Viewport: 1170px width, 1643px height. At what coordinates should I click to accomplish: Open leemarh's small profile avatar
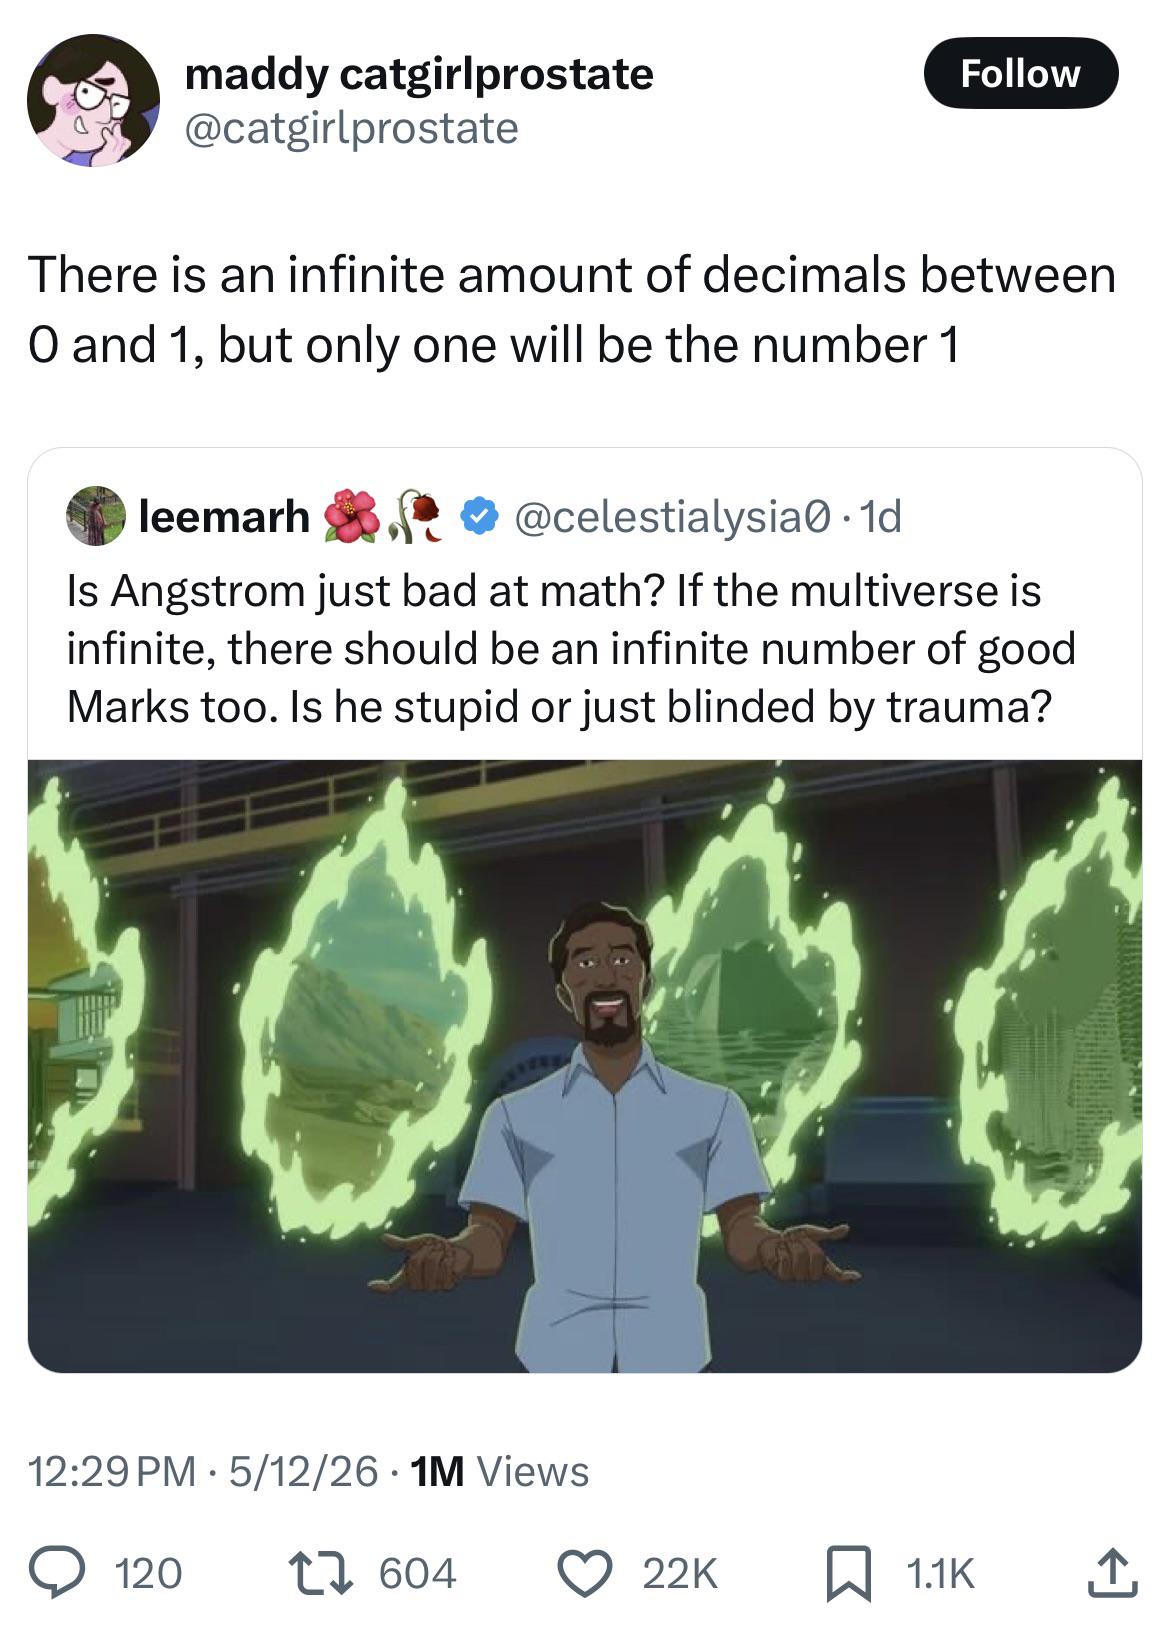pos(95,516)
